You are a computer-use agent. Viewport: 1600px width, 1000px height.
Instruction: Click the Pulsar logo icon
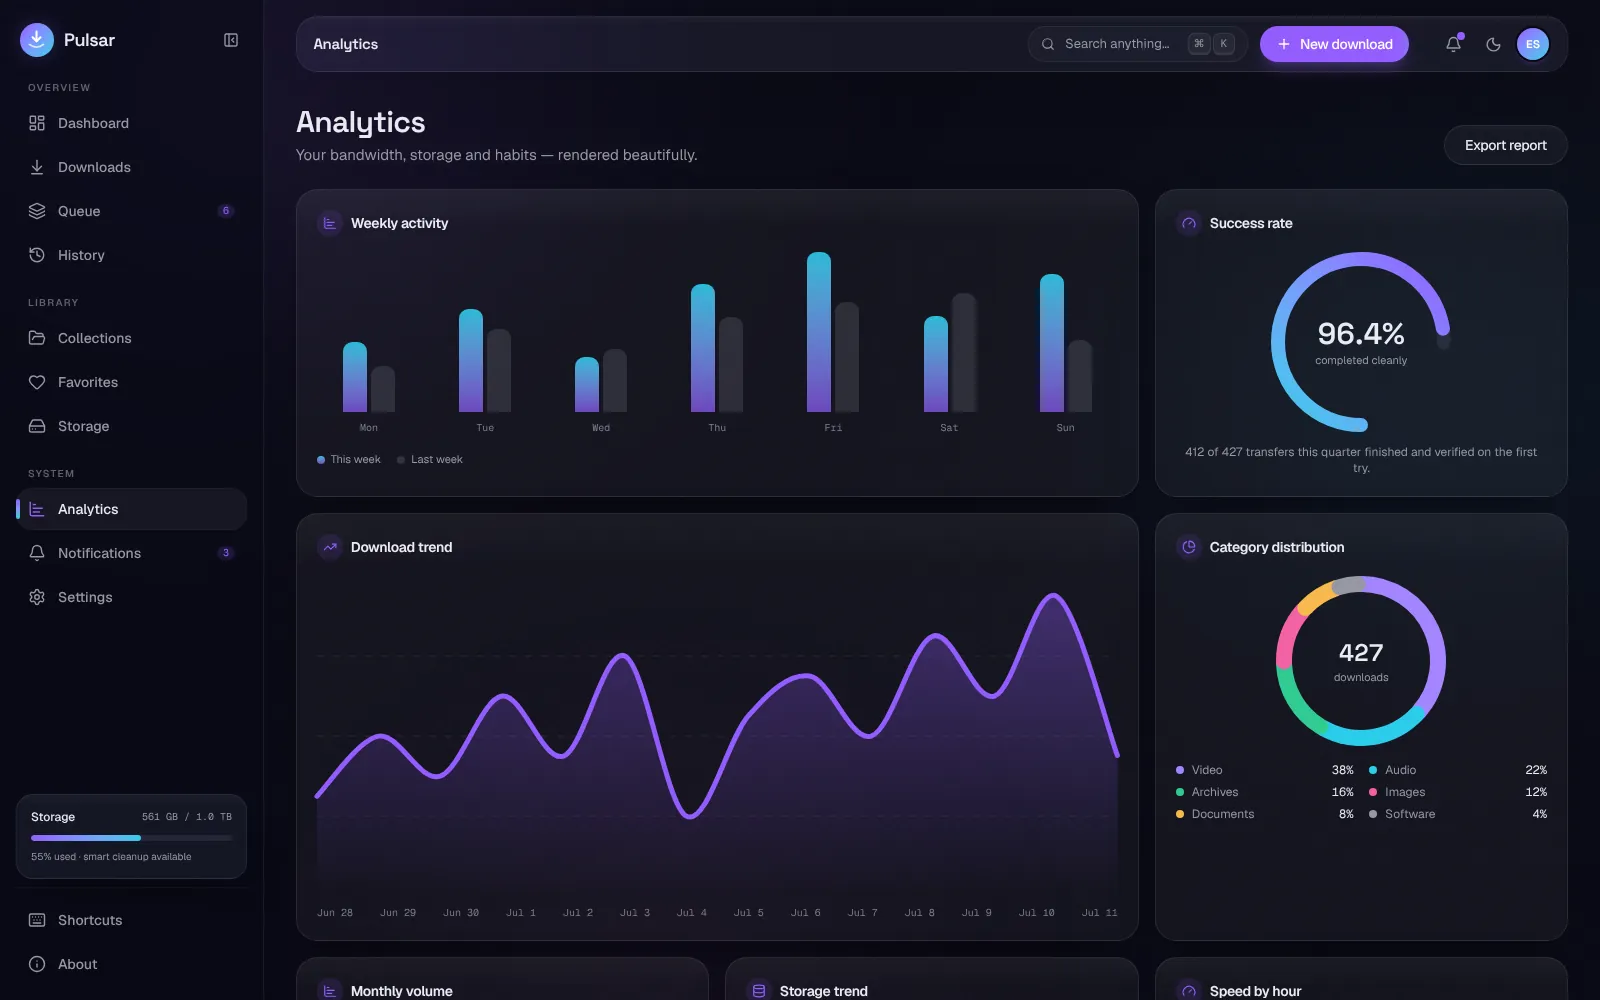point(37,40)
